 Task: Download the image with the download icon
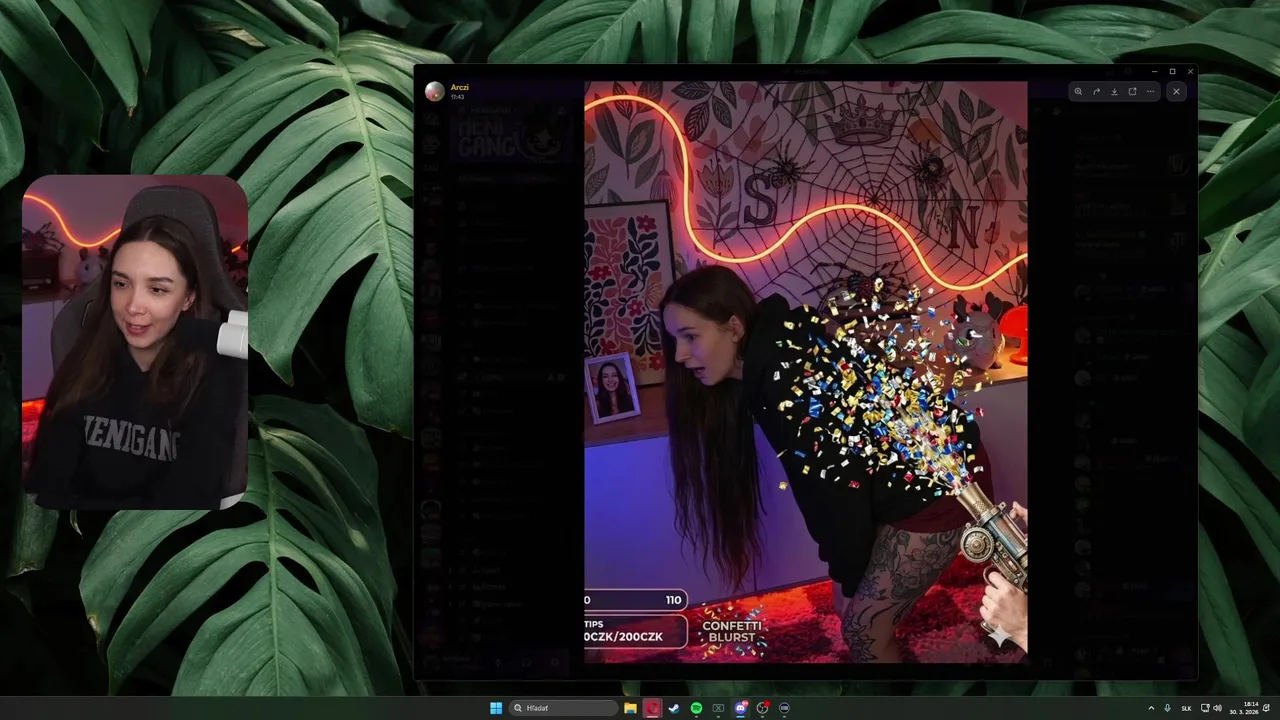[1114, 91]
